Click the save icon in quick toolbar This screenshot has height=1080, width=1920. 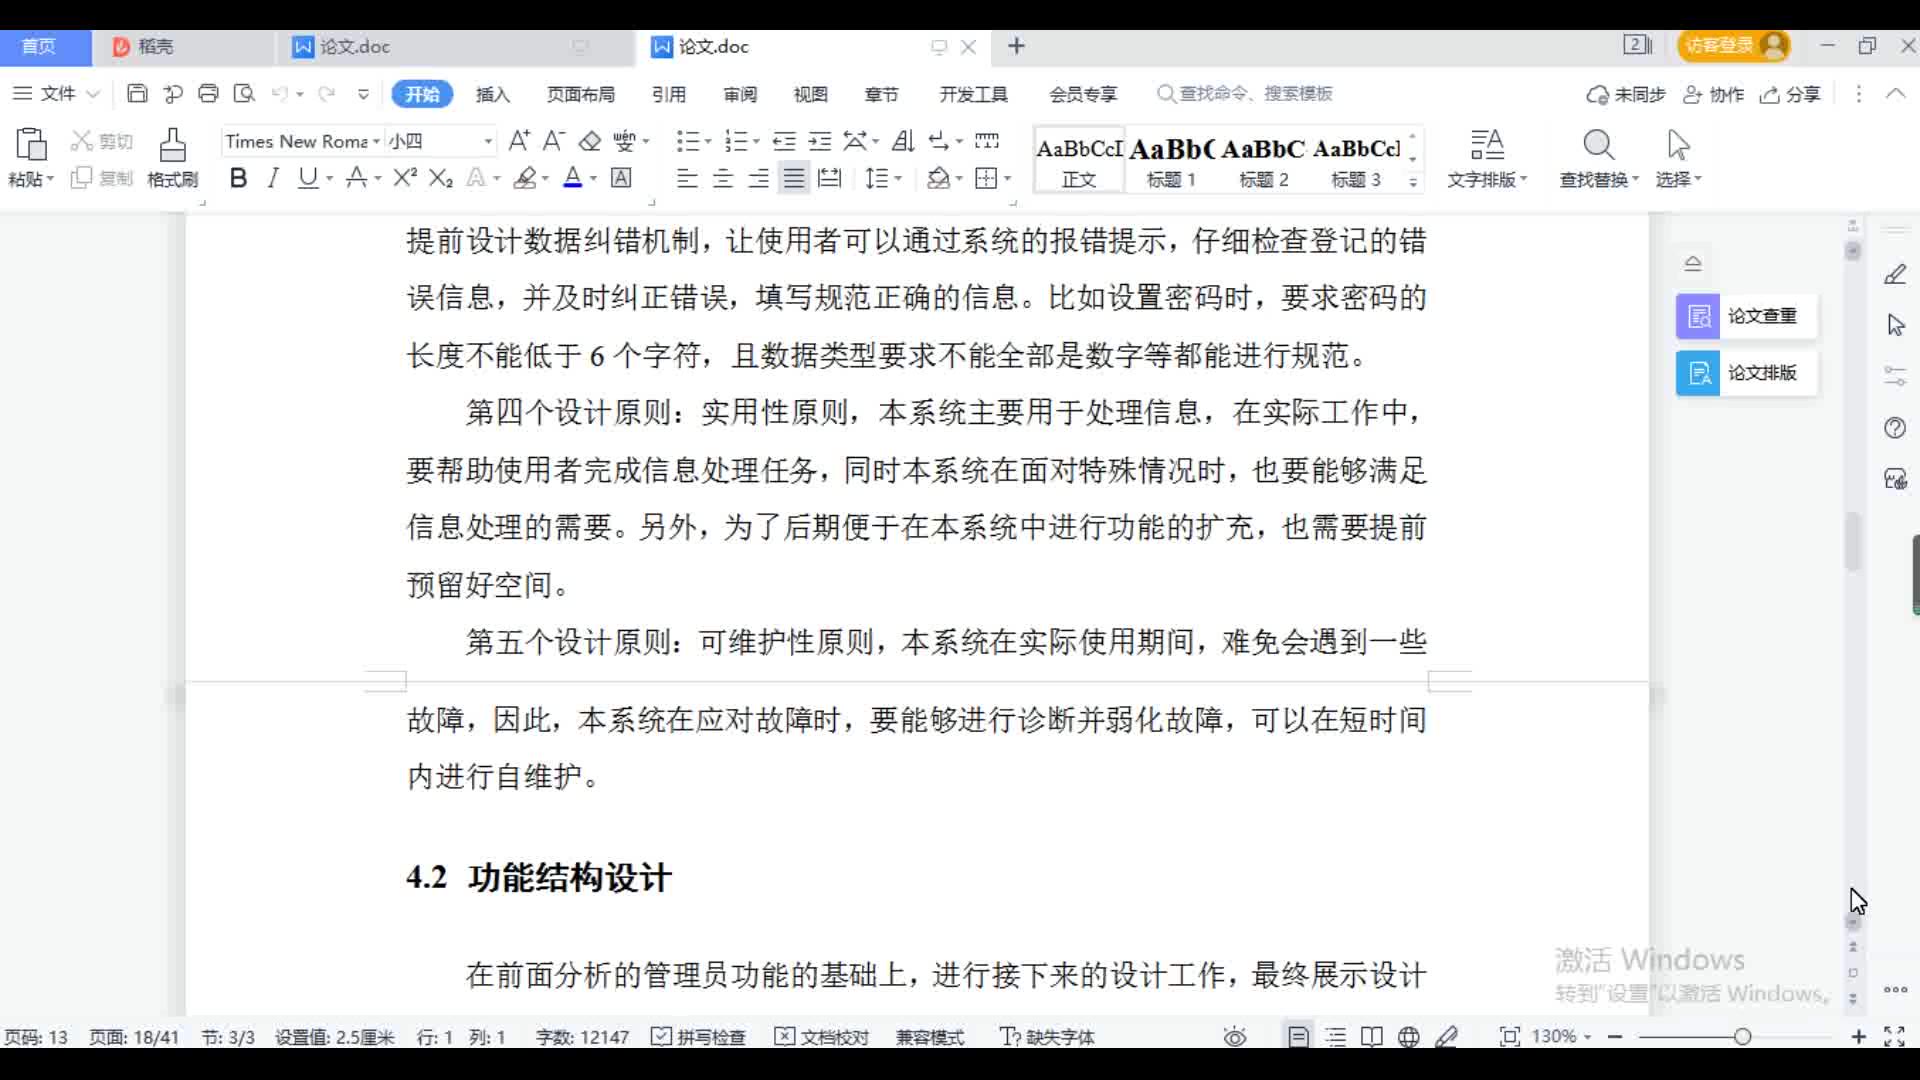(137, 94)
